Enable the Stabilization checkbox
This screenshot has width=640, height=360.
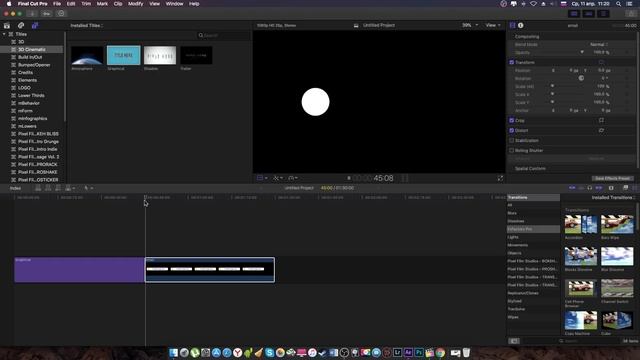click(x=512, y=140)
